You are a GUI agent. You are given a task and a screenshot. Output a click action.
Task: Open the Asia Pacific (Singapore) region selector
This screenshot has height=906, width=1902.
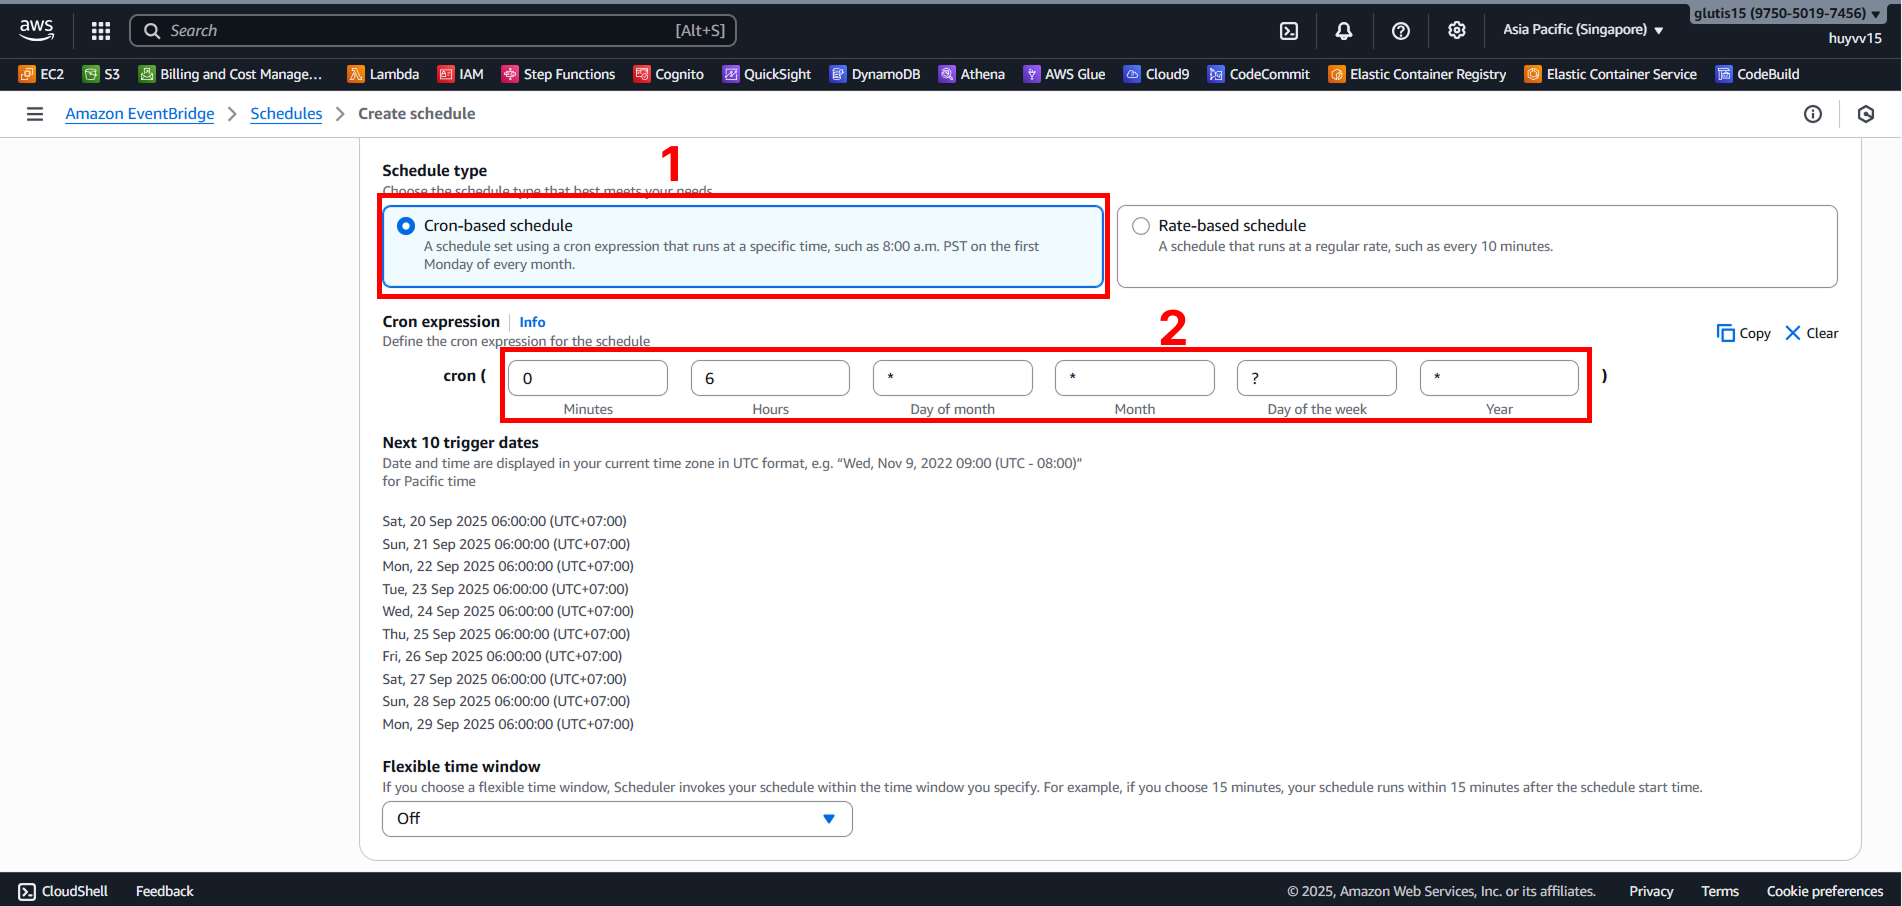[x=1582, y=30]
